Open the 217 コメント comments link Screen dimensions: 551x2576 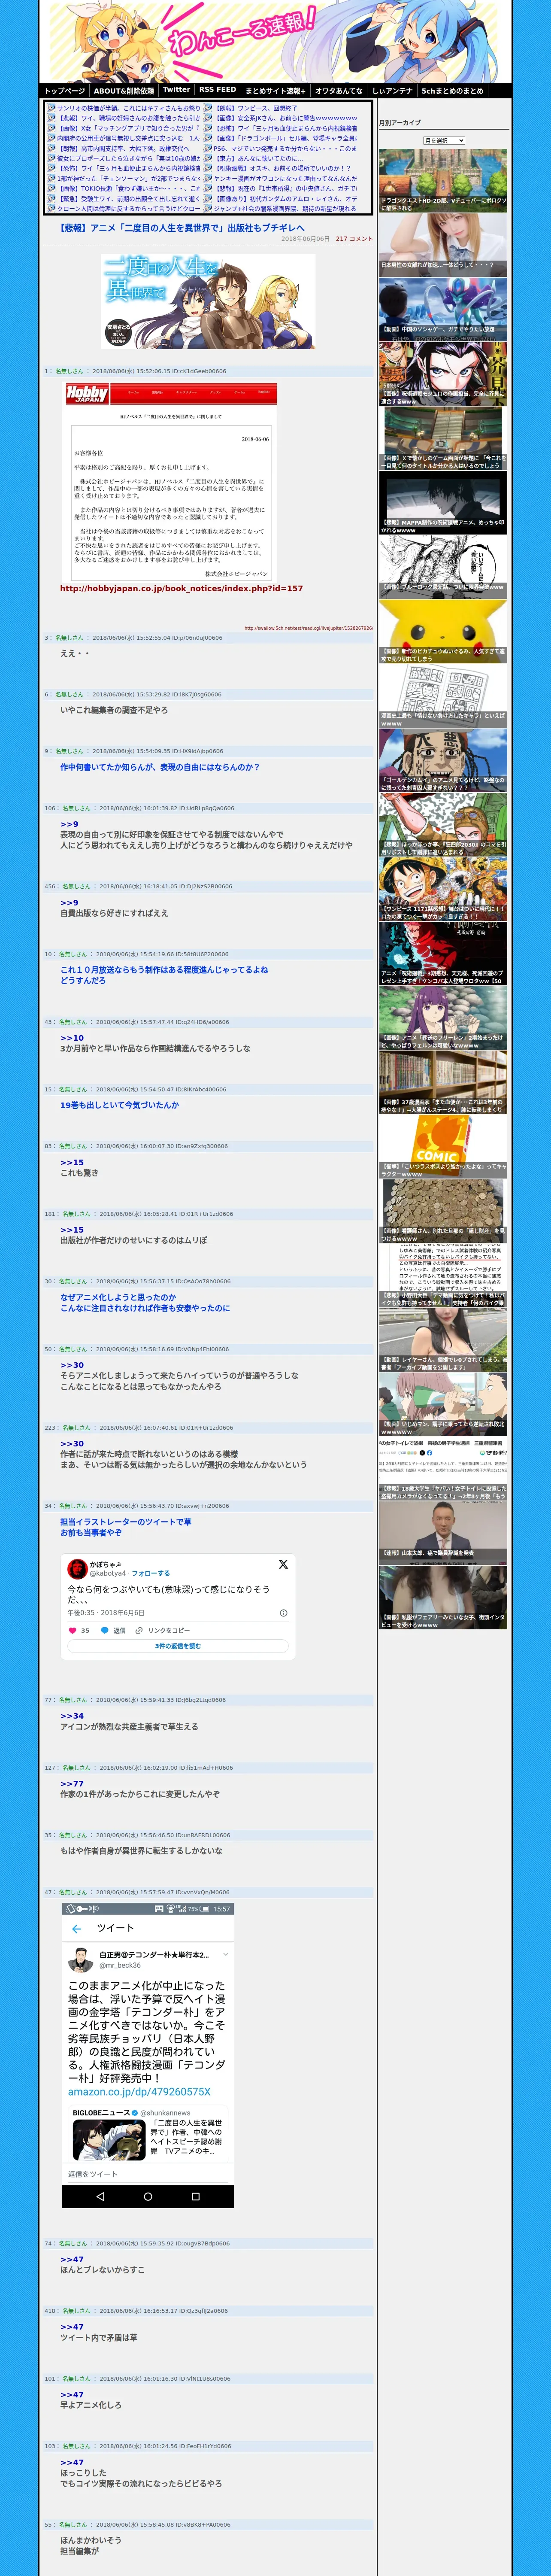point(354,239)
